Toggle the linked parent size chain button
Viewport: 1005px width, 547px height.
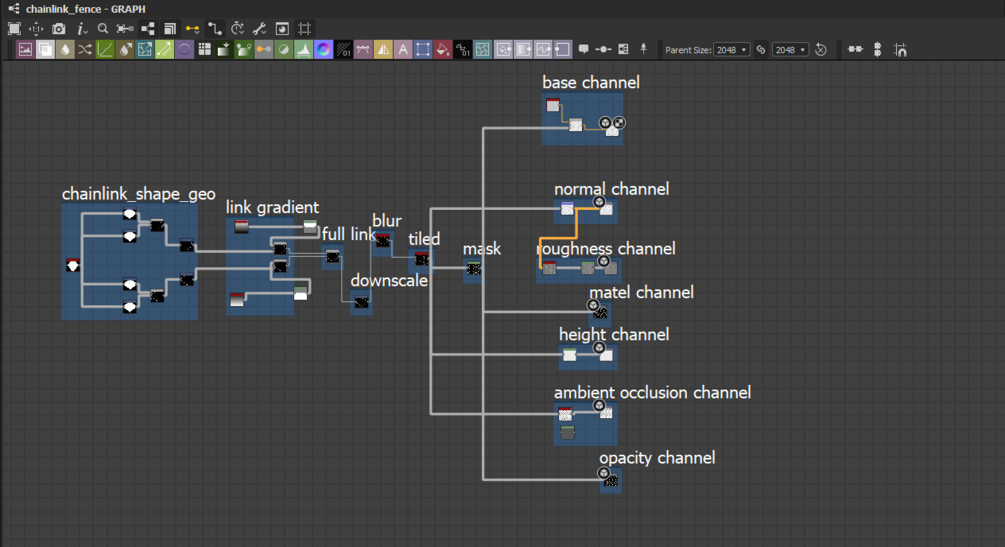(761, 49)
